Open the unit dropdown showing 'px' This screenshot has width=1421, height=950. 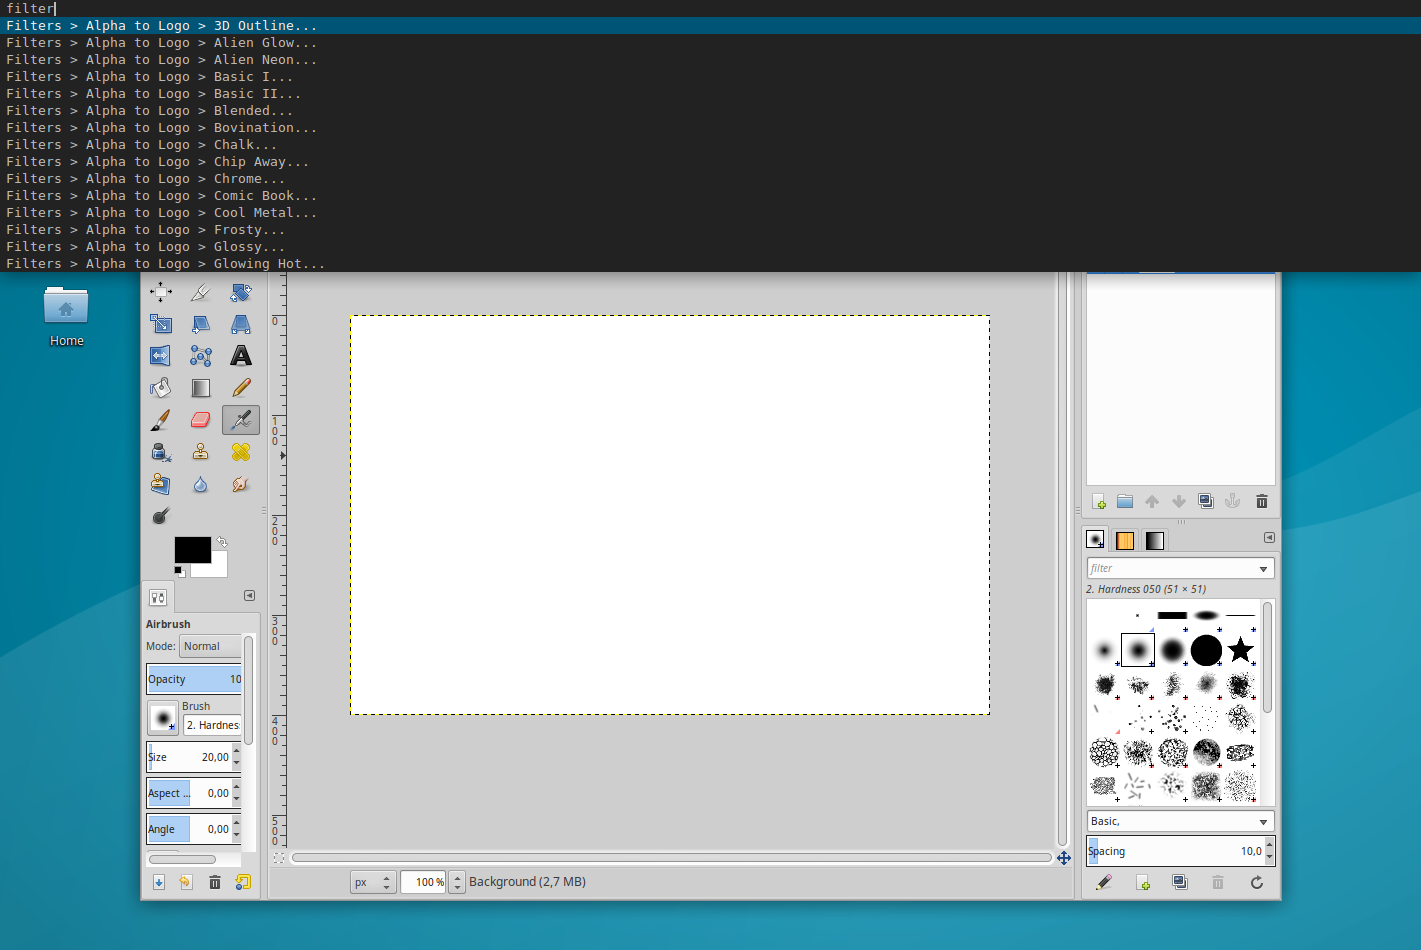pos(372,881)
